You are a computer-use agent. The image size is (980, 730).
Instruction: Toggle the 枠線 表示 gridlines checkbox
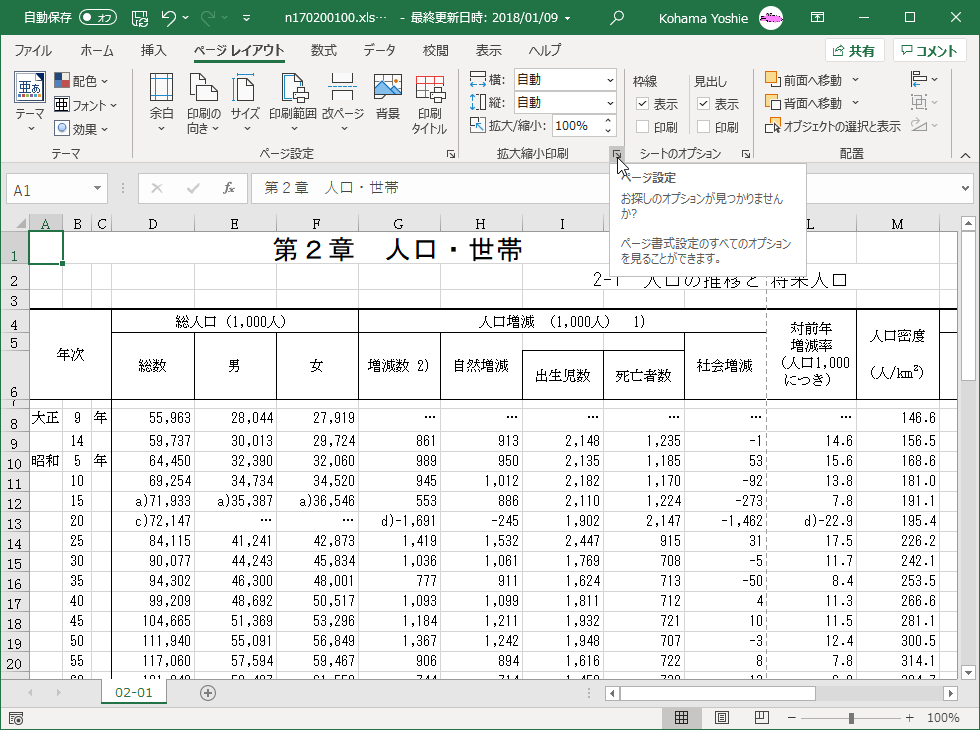[643, 104]
